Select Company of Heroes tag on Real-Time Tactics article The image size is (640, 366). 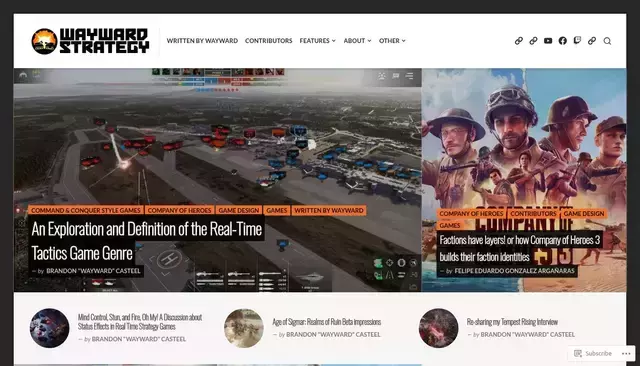tap(179, 211)
